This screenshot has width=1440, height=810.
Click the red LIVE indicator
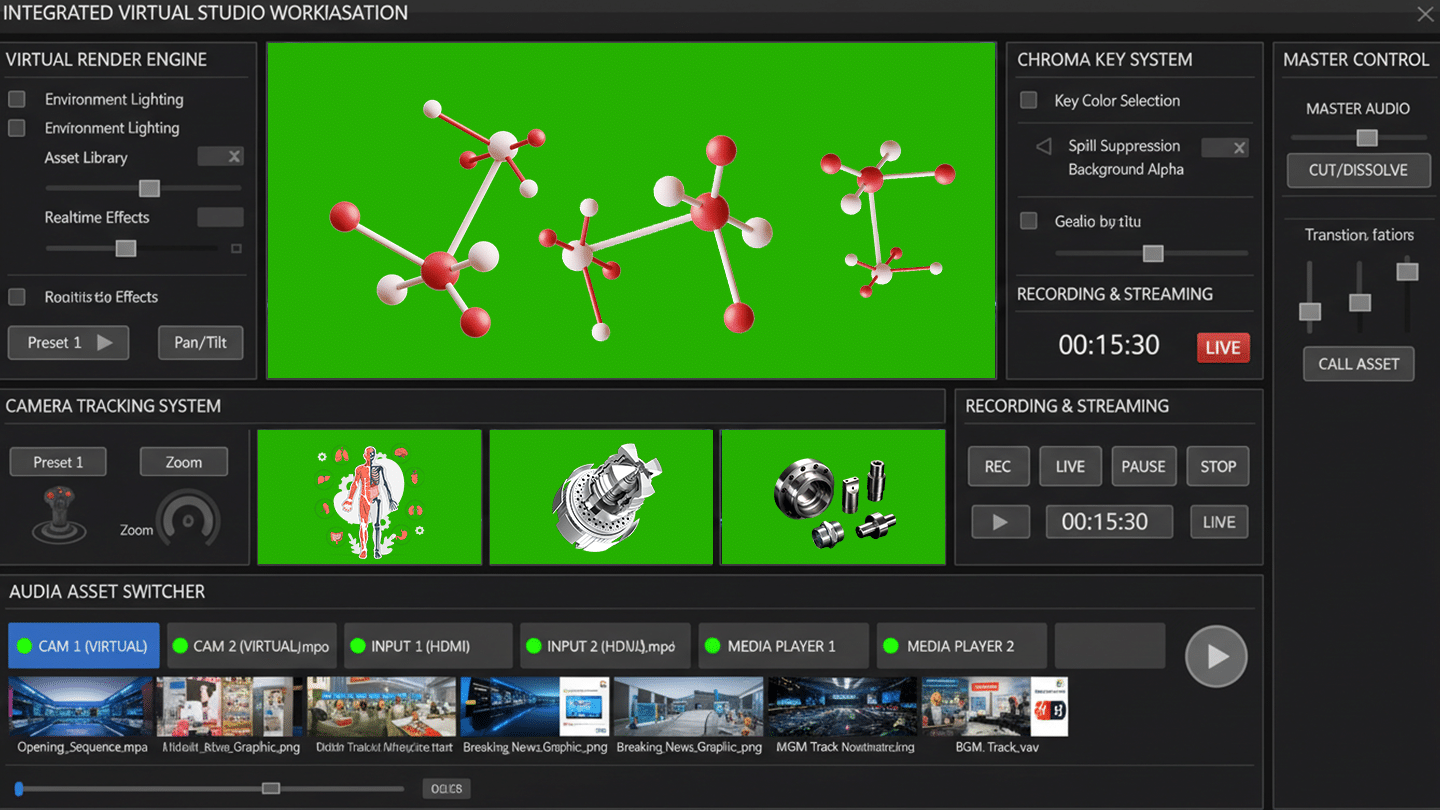tap(1222, 347)
